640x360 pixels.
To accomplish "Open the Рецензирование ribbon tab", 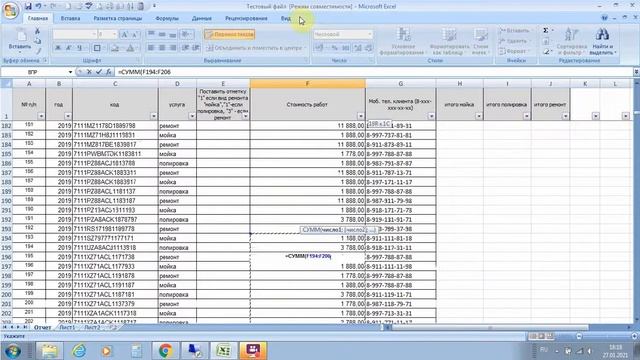I will (x=246, y=18).
